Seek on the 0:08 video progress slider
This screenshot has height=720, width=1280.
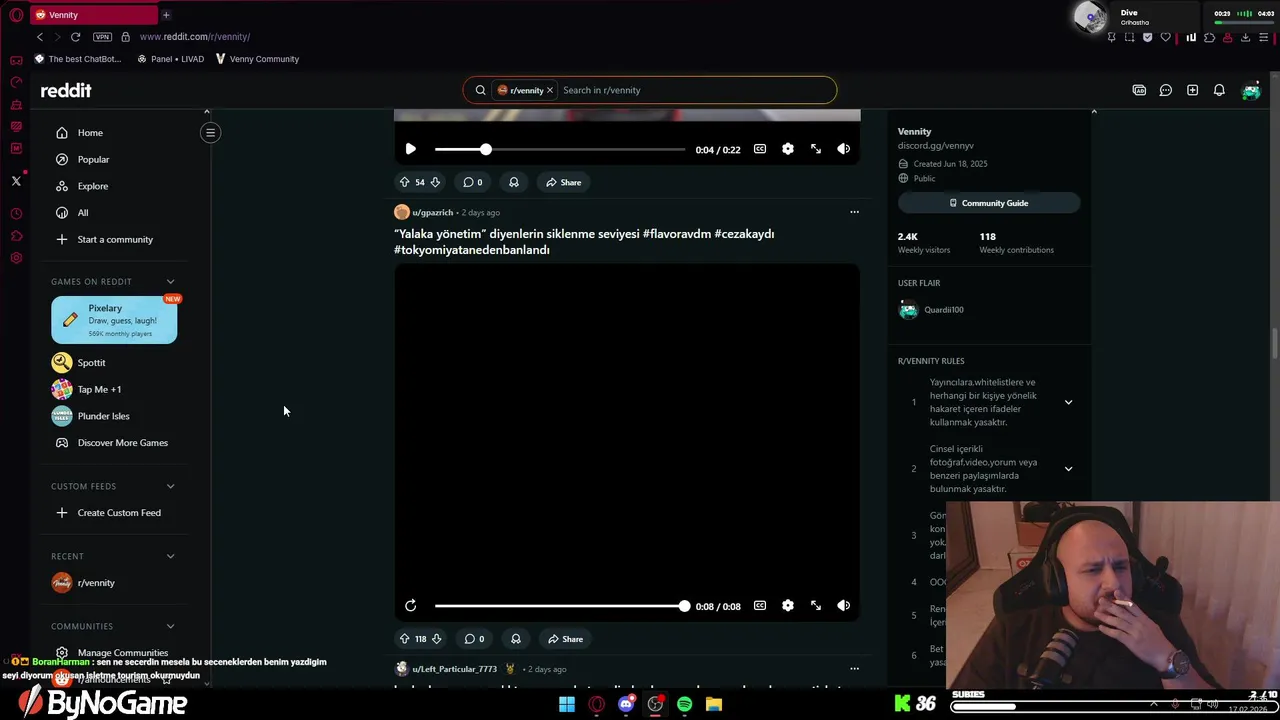tap(560, 606)
